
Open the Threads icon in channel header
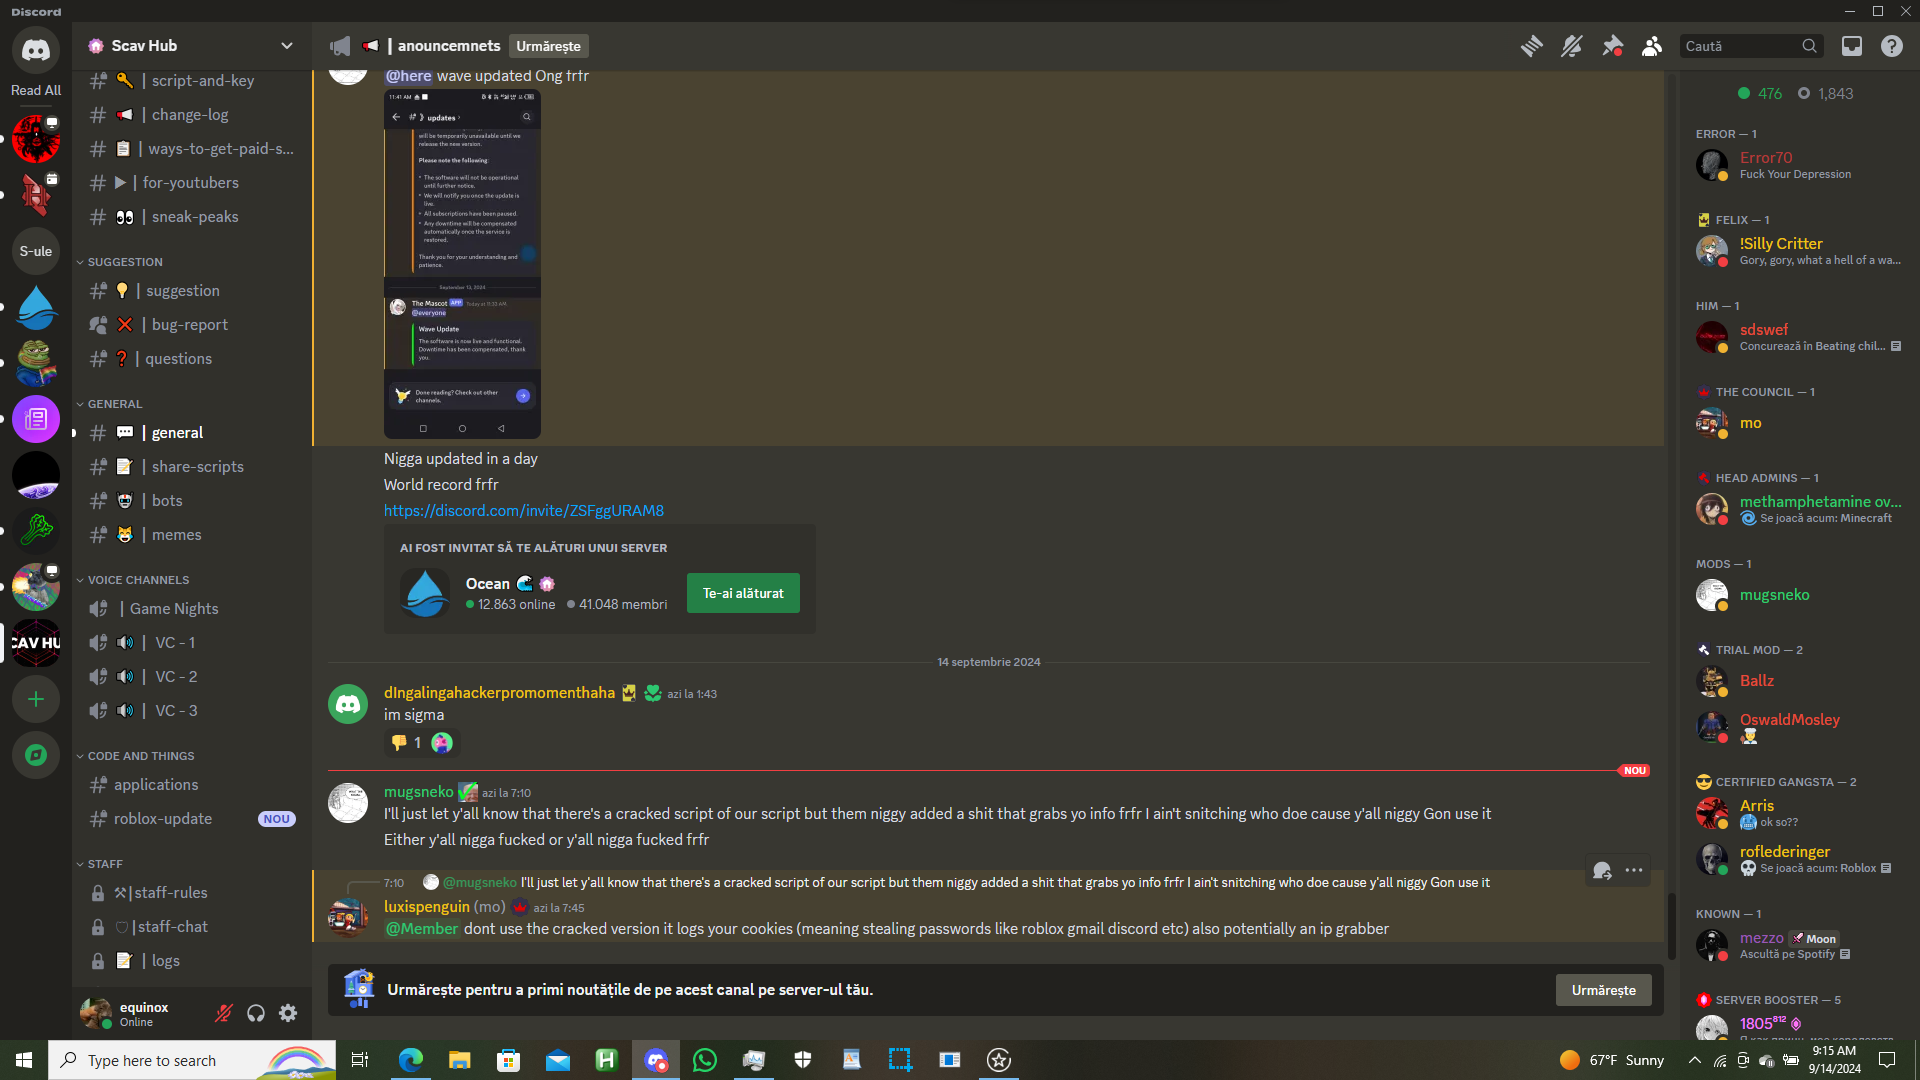pos(1531,46)
